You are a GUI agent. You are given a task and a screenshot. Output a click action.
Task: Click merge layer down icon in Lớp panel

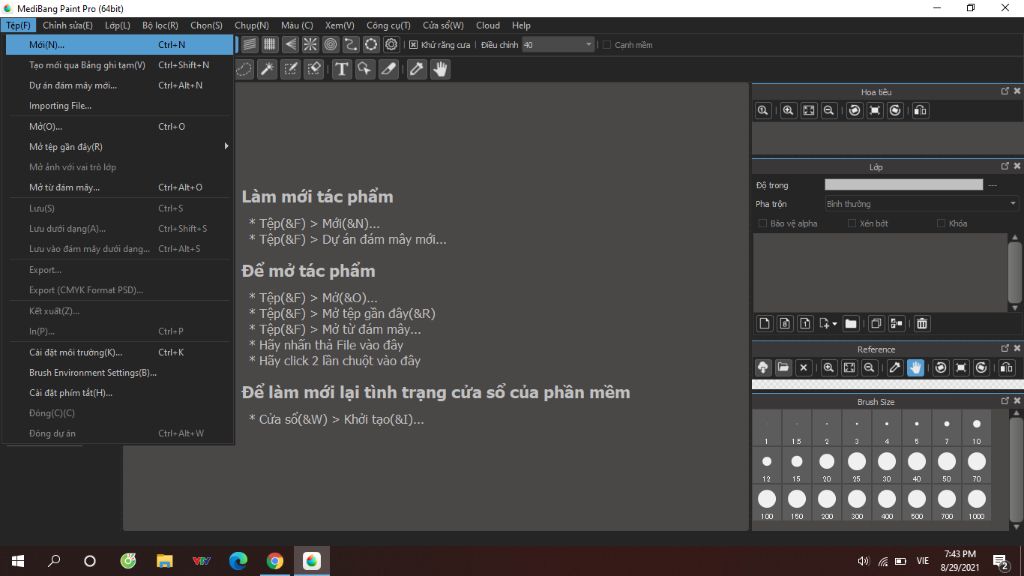(897, 323)
